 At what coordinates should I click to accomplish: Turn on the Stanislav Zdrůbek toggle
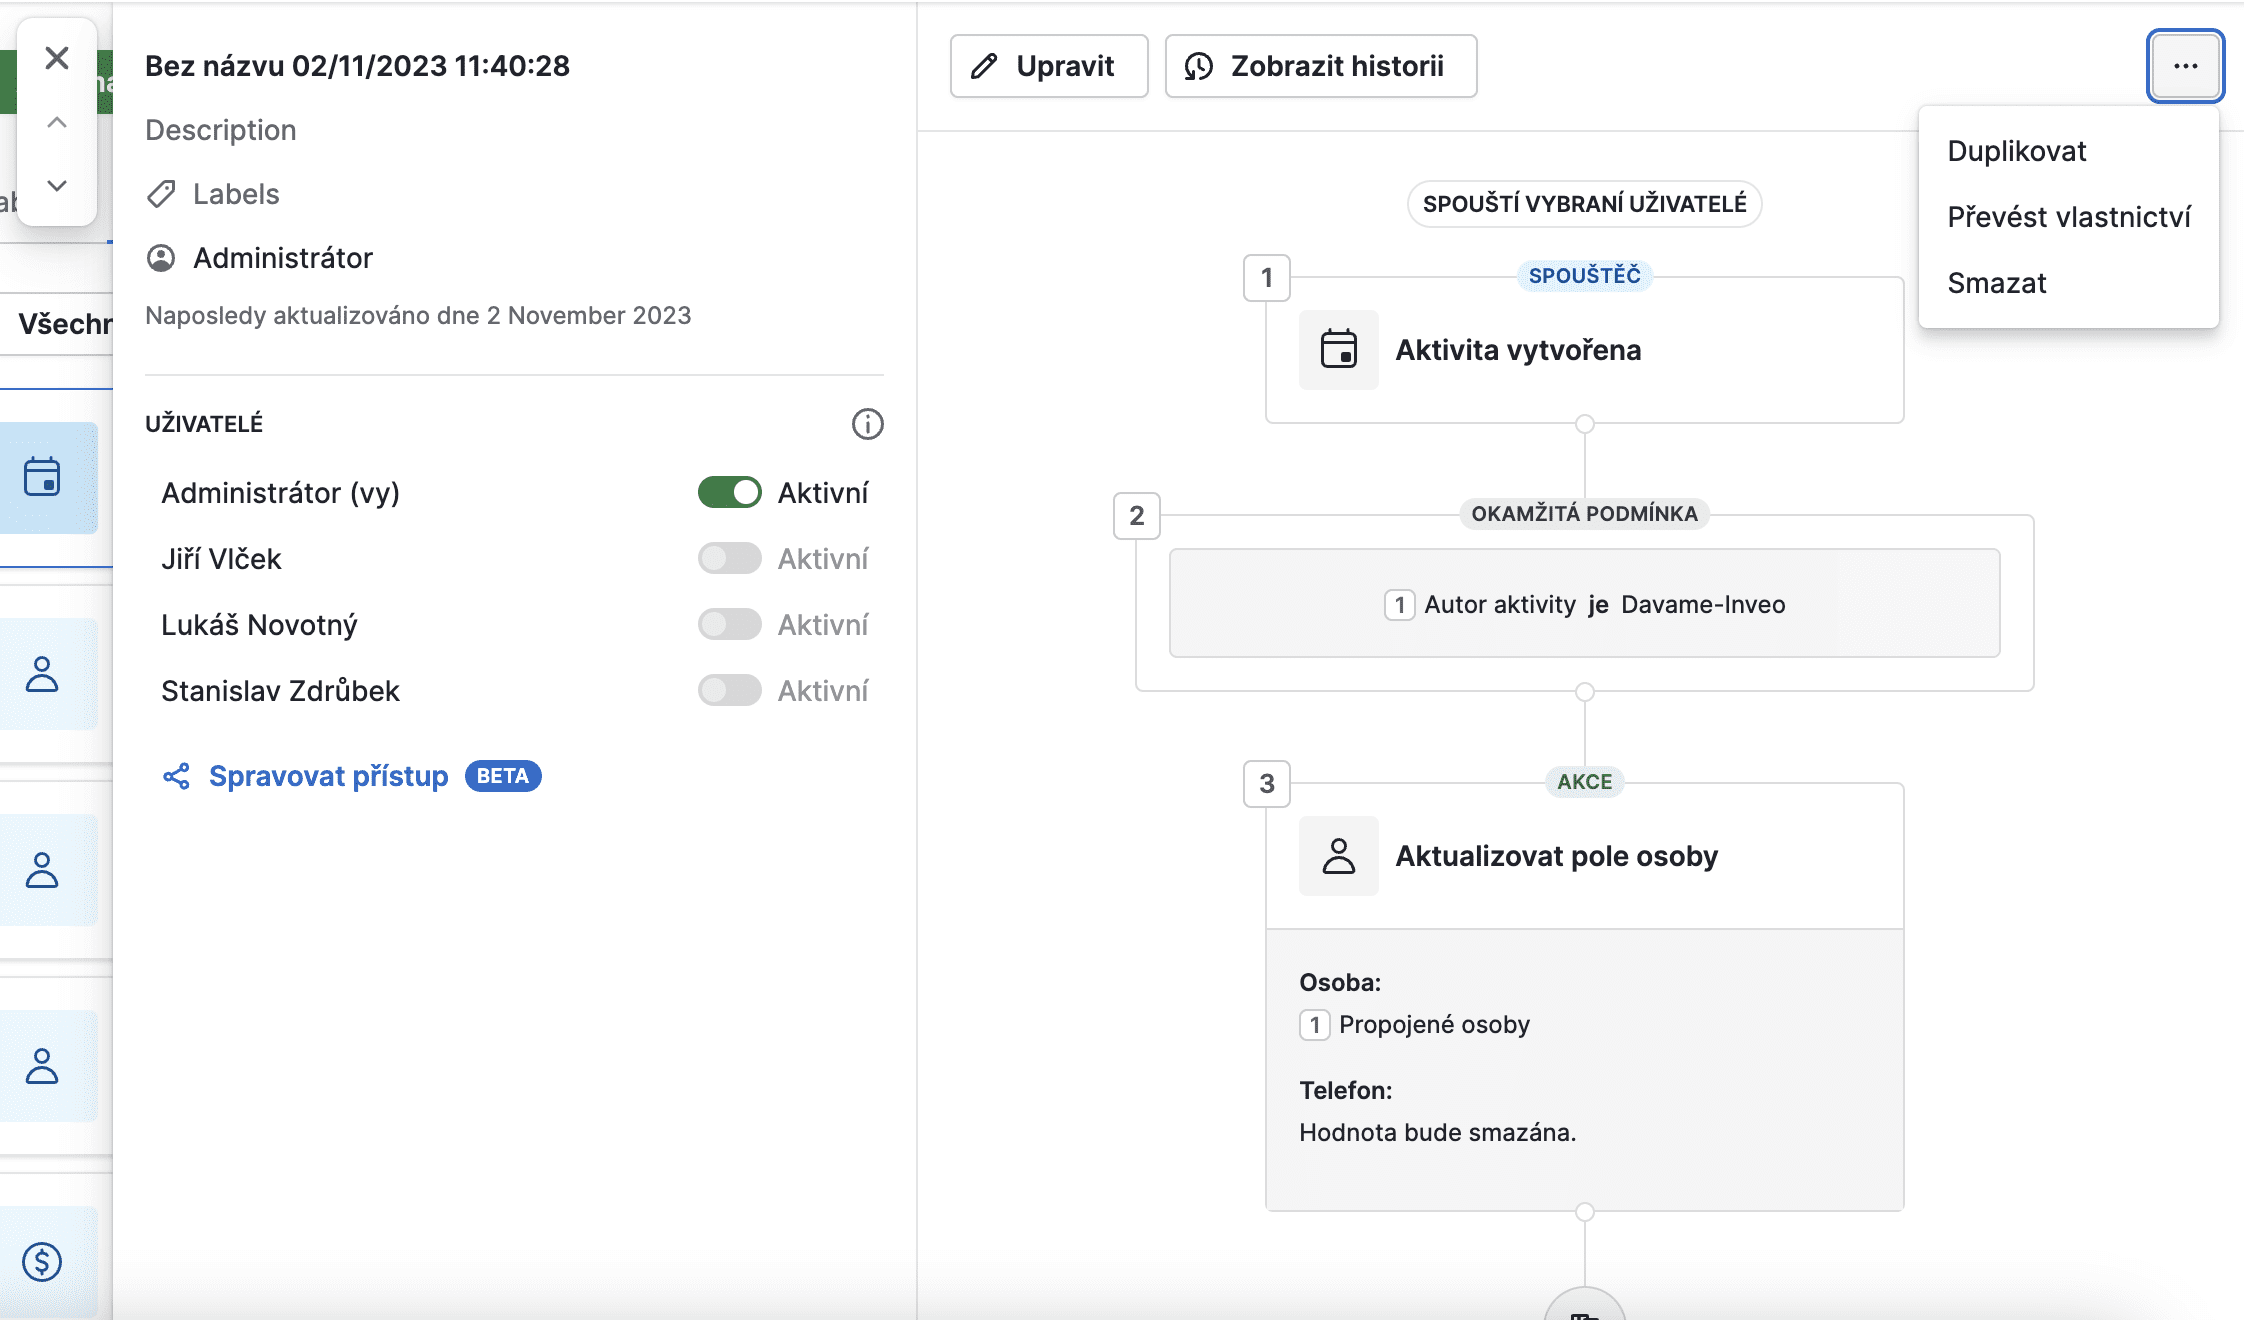point(729,690)
